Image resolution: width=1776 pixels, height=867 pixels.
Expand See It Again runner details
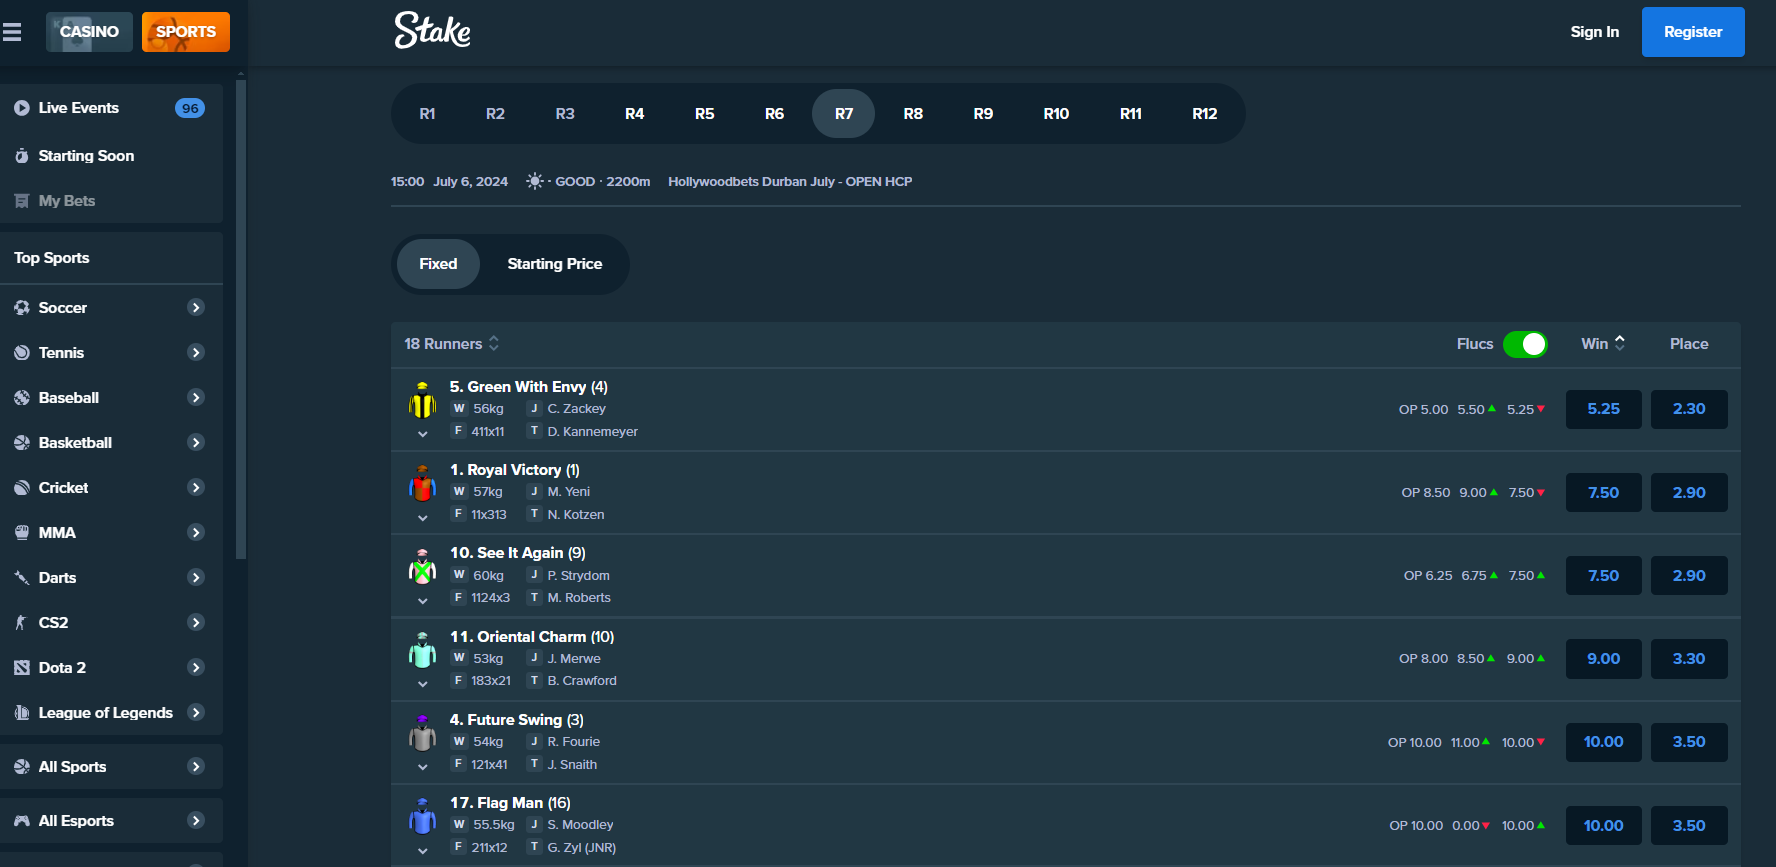point(423,601)
